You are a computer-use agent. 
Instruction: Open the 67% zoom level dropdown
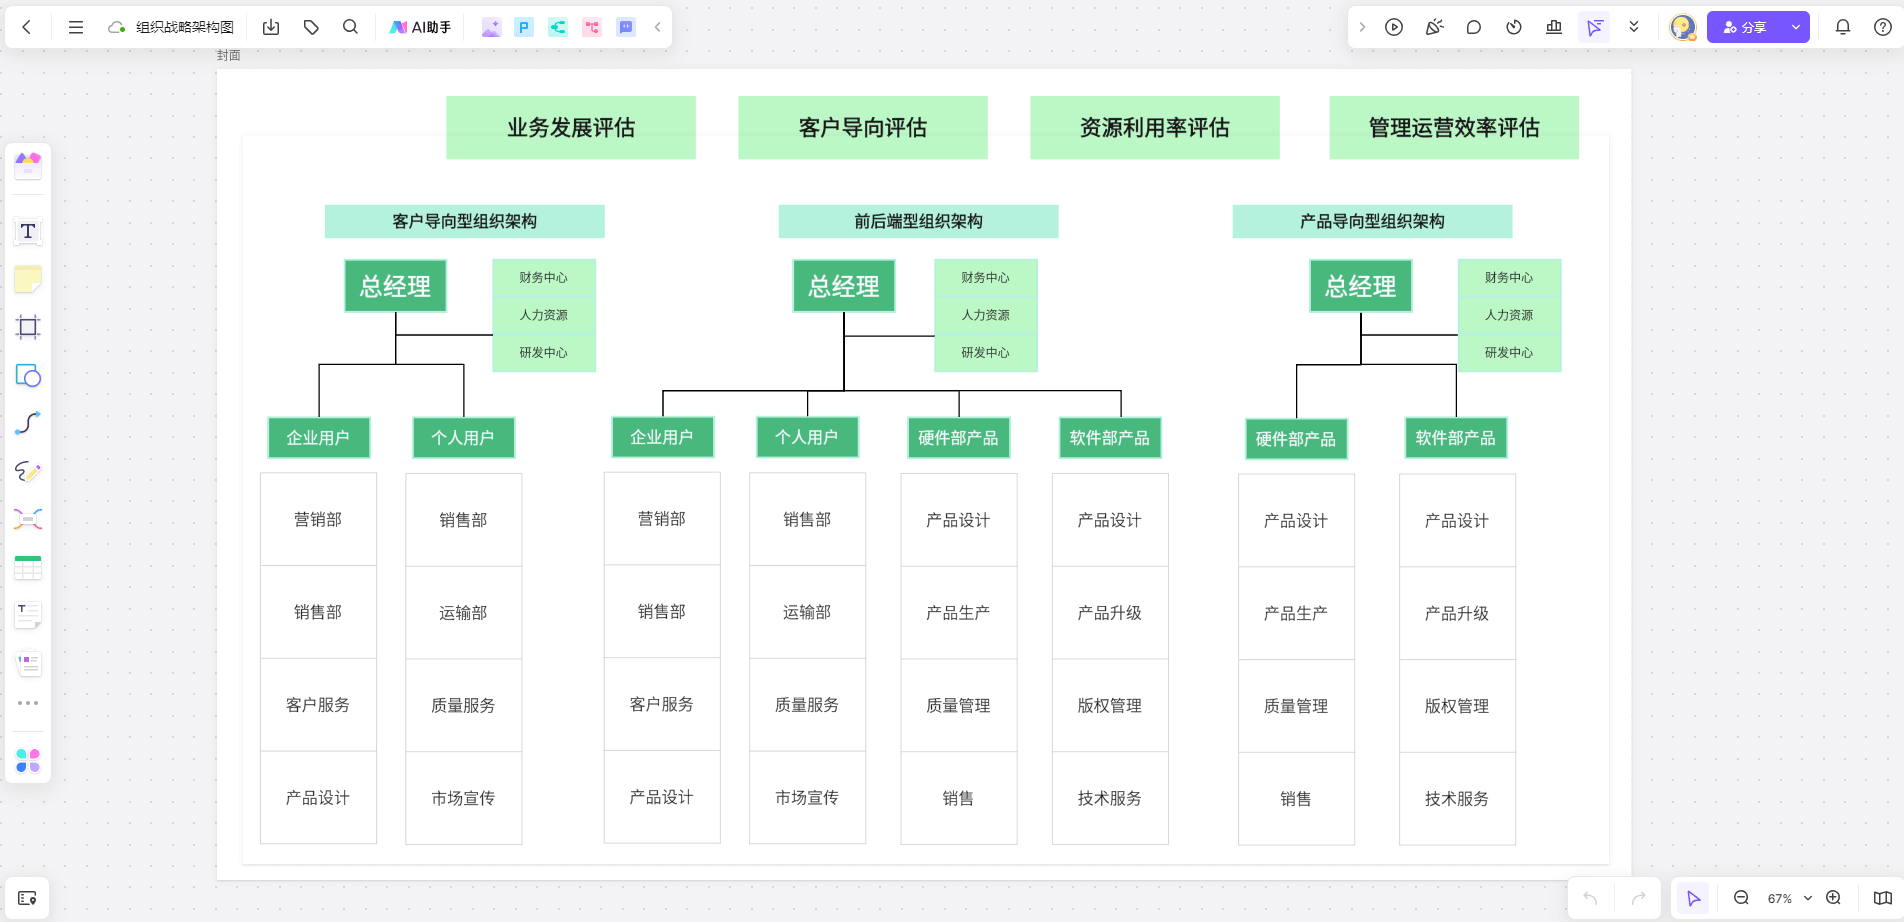point(1786,898)
